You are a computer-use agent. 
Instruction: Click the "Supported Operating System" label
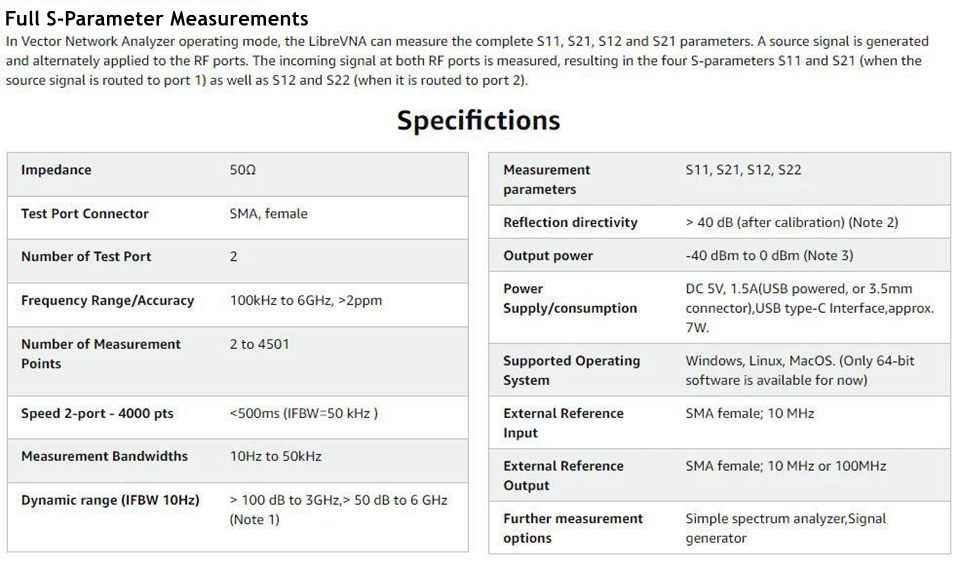(571, 370)
